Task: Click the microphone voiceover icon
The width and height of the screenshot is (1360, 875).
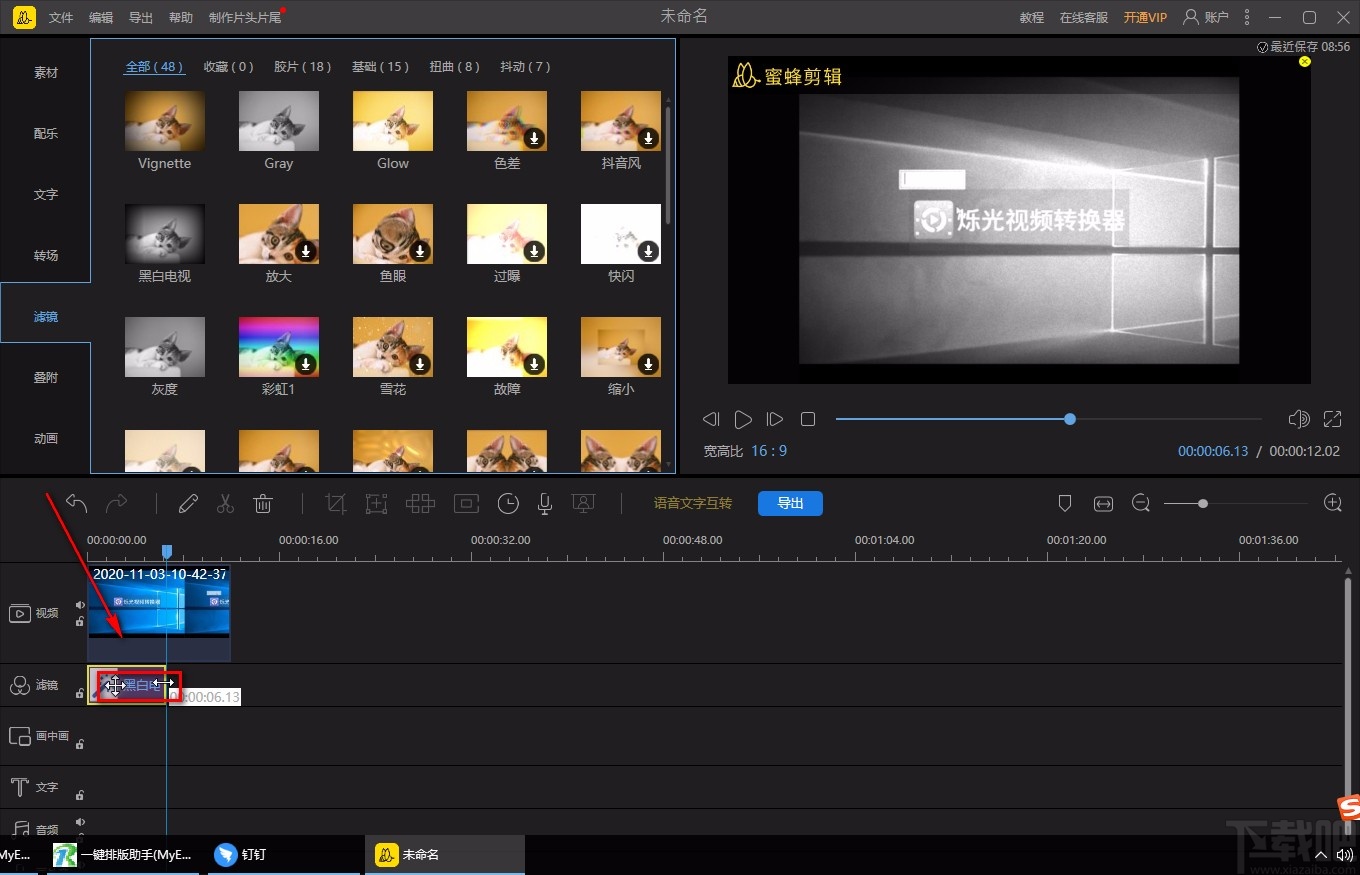Action: point(545,504)
